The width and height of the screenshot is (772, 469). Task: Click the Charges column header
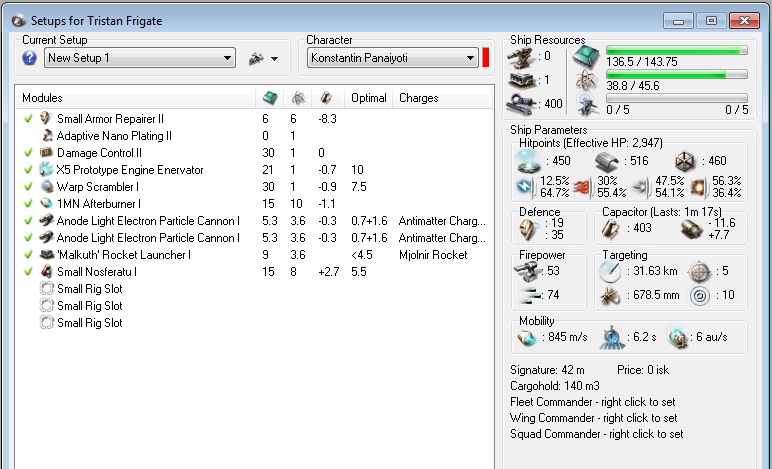pyautogui.click(x=418, y=98)
